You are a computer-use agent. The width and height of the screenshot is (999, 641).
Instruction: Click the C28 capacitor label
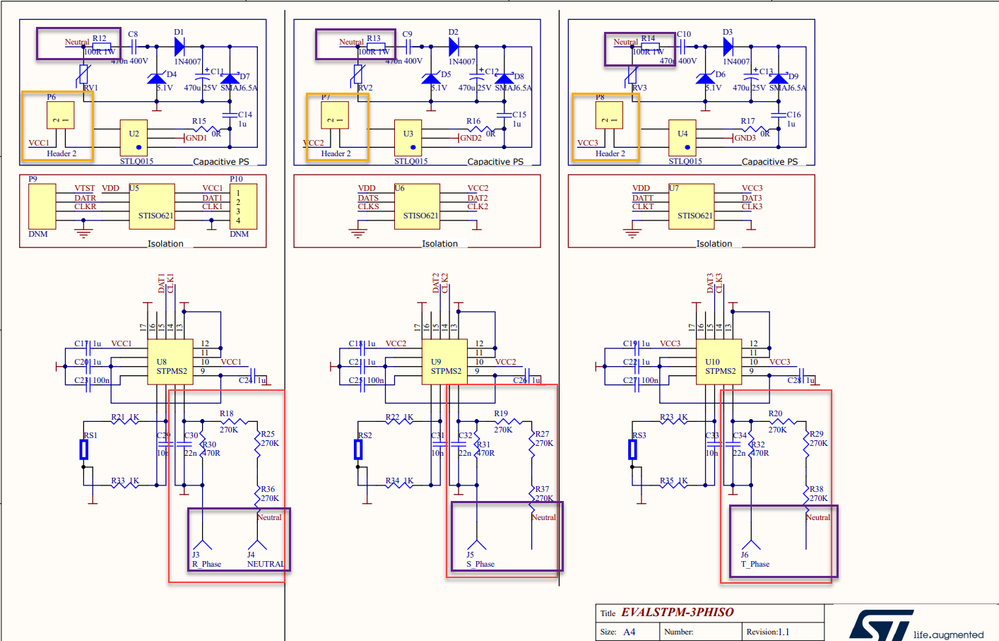click(x=794, y=380)
